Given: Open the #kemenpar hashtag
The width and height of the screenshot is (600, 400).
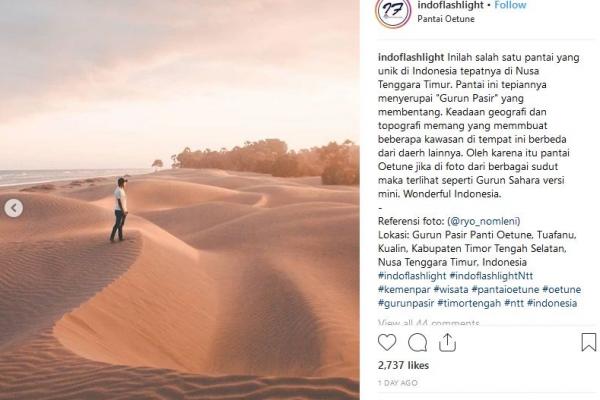Looking at the screenshot, I should click(x=404, y=290).
